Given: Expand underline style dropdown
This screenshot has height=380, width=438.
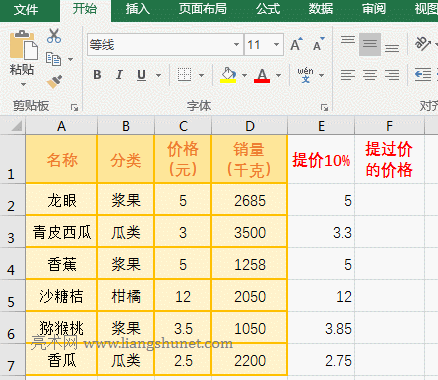Looking at the screenshot, I should 158,75.
